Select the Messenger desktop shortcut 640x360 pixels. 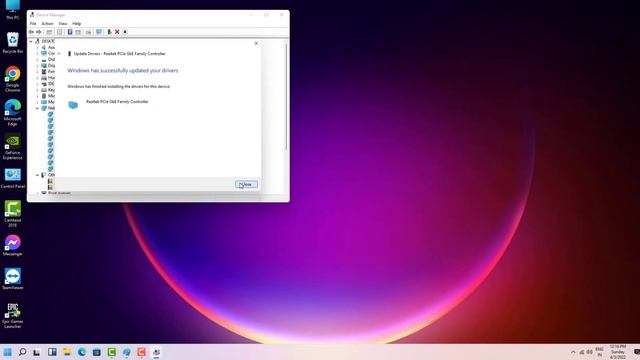13,245
